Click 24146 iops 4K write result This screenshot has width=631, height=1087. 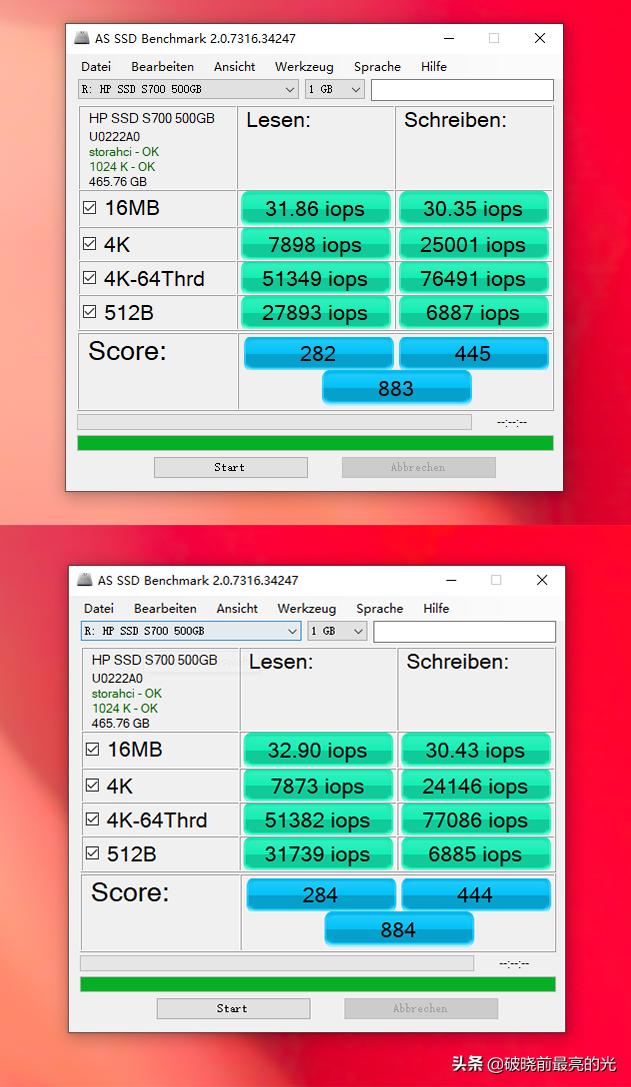(476, 785)
